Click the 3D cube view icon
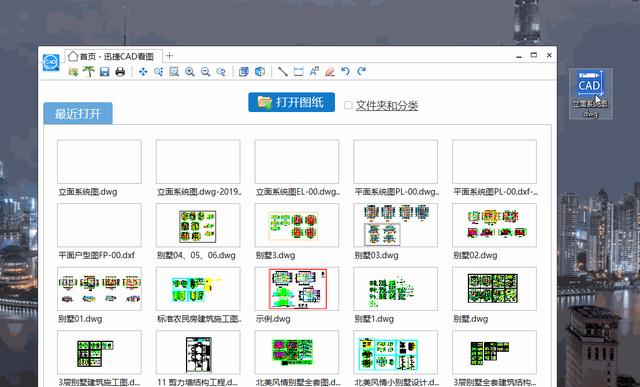This screenshot has height=387, width=640. (260, 72)
